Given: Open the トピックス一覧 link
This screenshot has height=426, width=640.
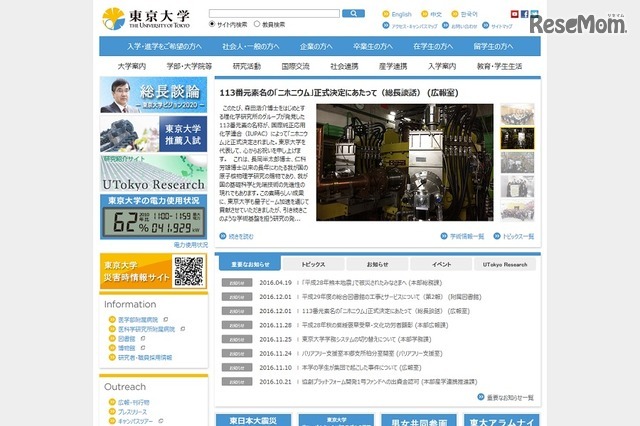Looking at the screenshot, I should (518, 236).
